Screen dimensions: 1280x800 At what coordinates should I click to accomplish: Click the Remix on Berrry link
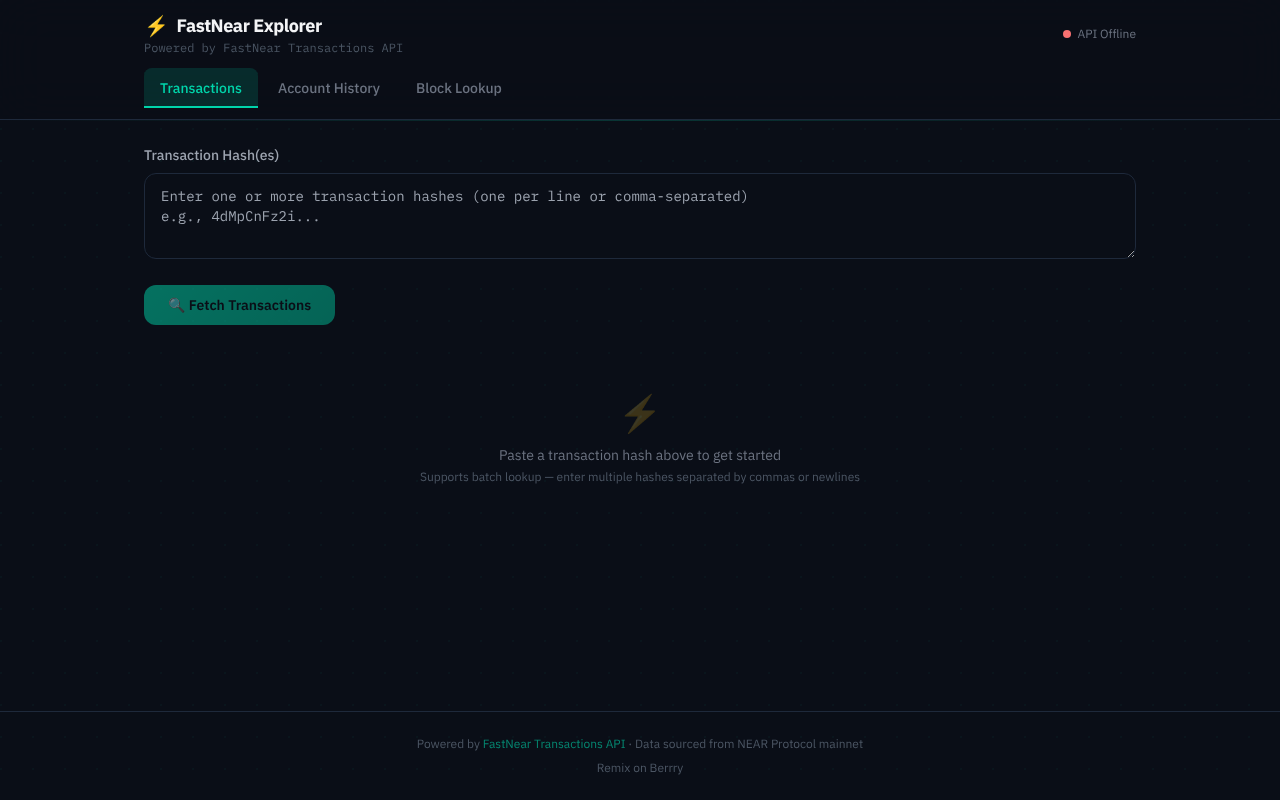pos(639,767)
